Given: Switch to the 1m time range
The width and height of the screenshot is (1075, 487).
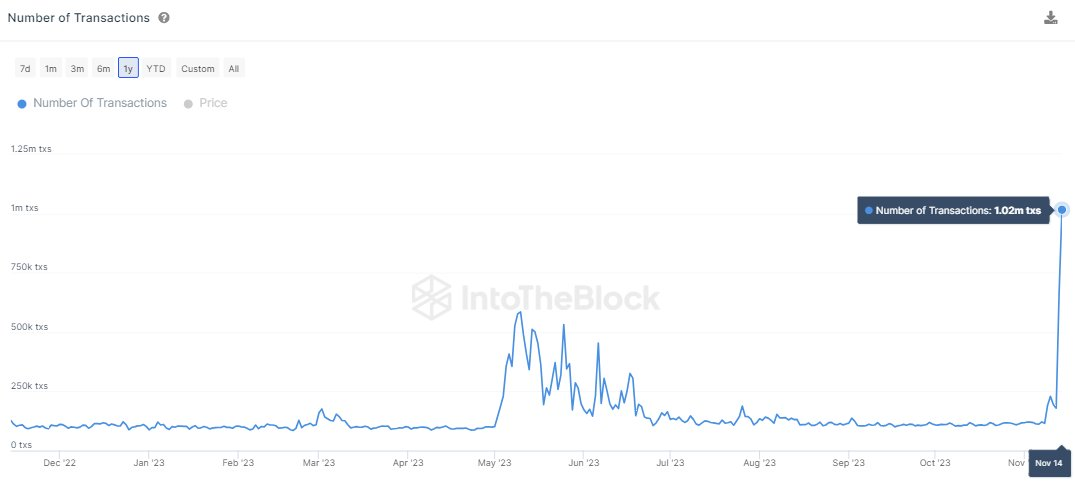Looking at the screenshot, I should tap(50, 68).
